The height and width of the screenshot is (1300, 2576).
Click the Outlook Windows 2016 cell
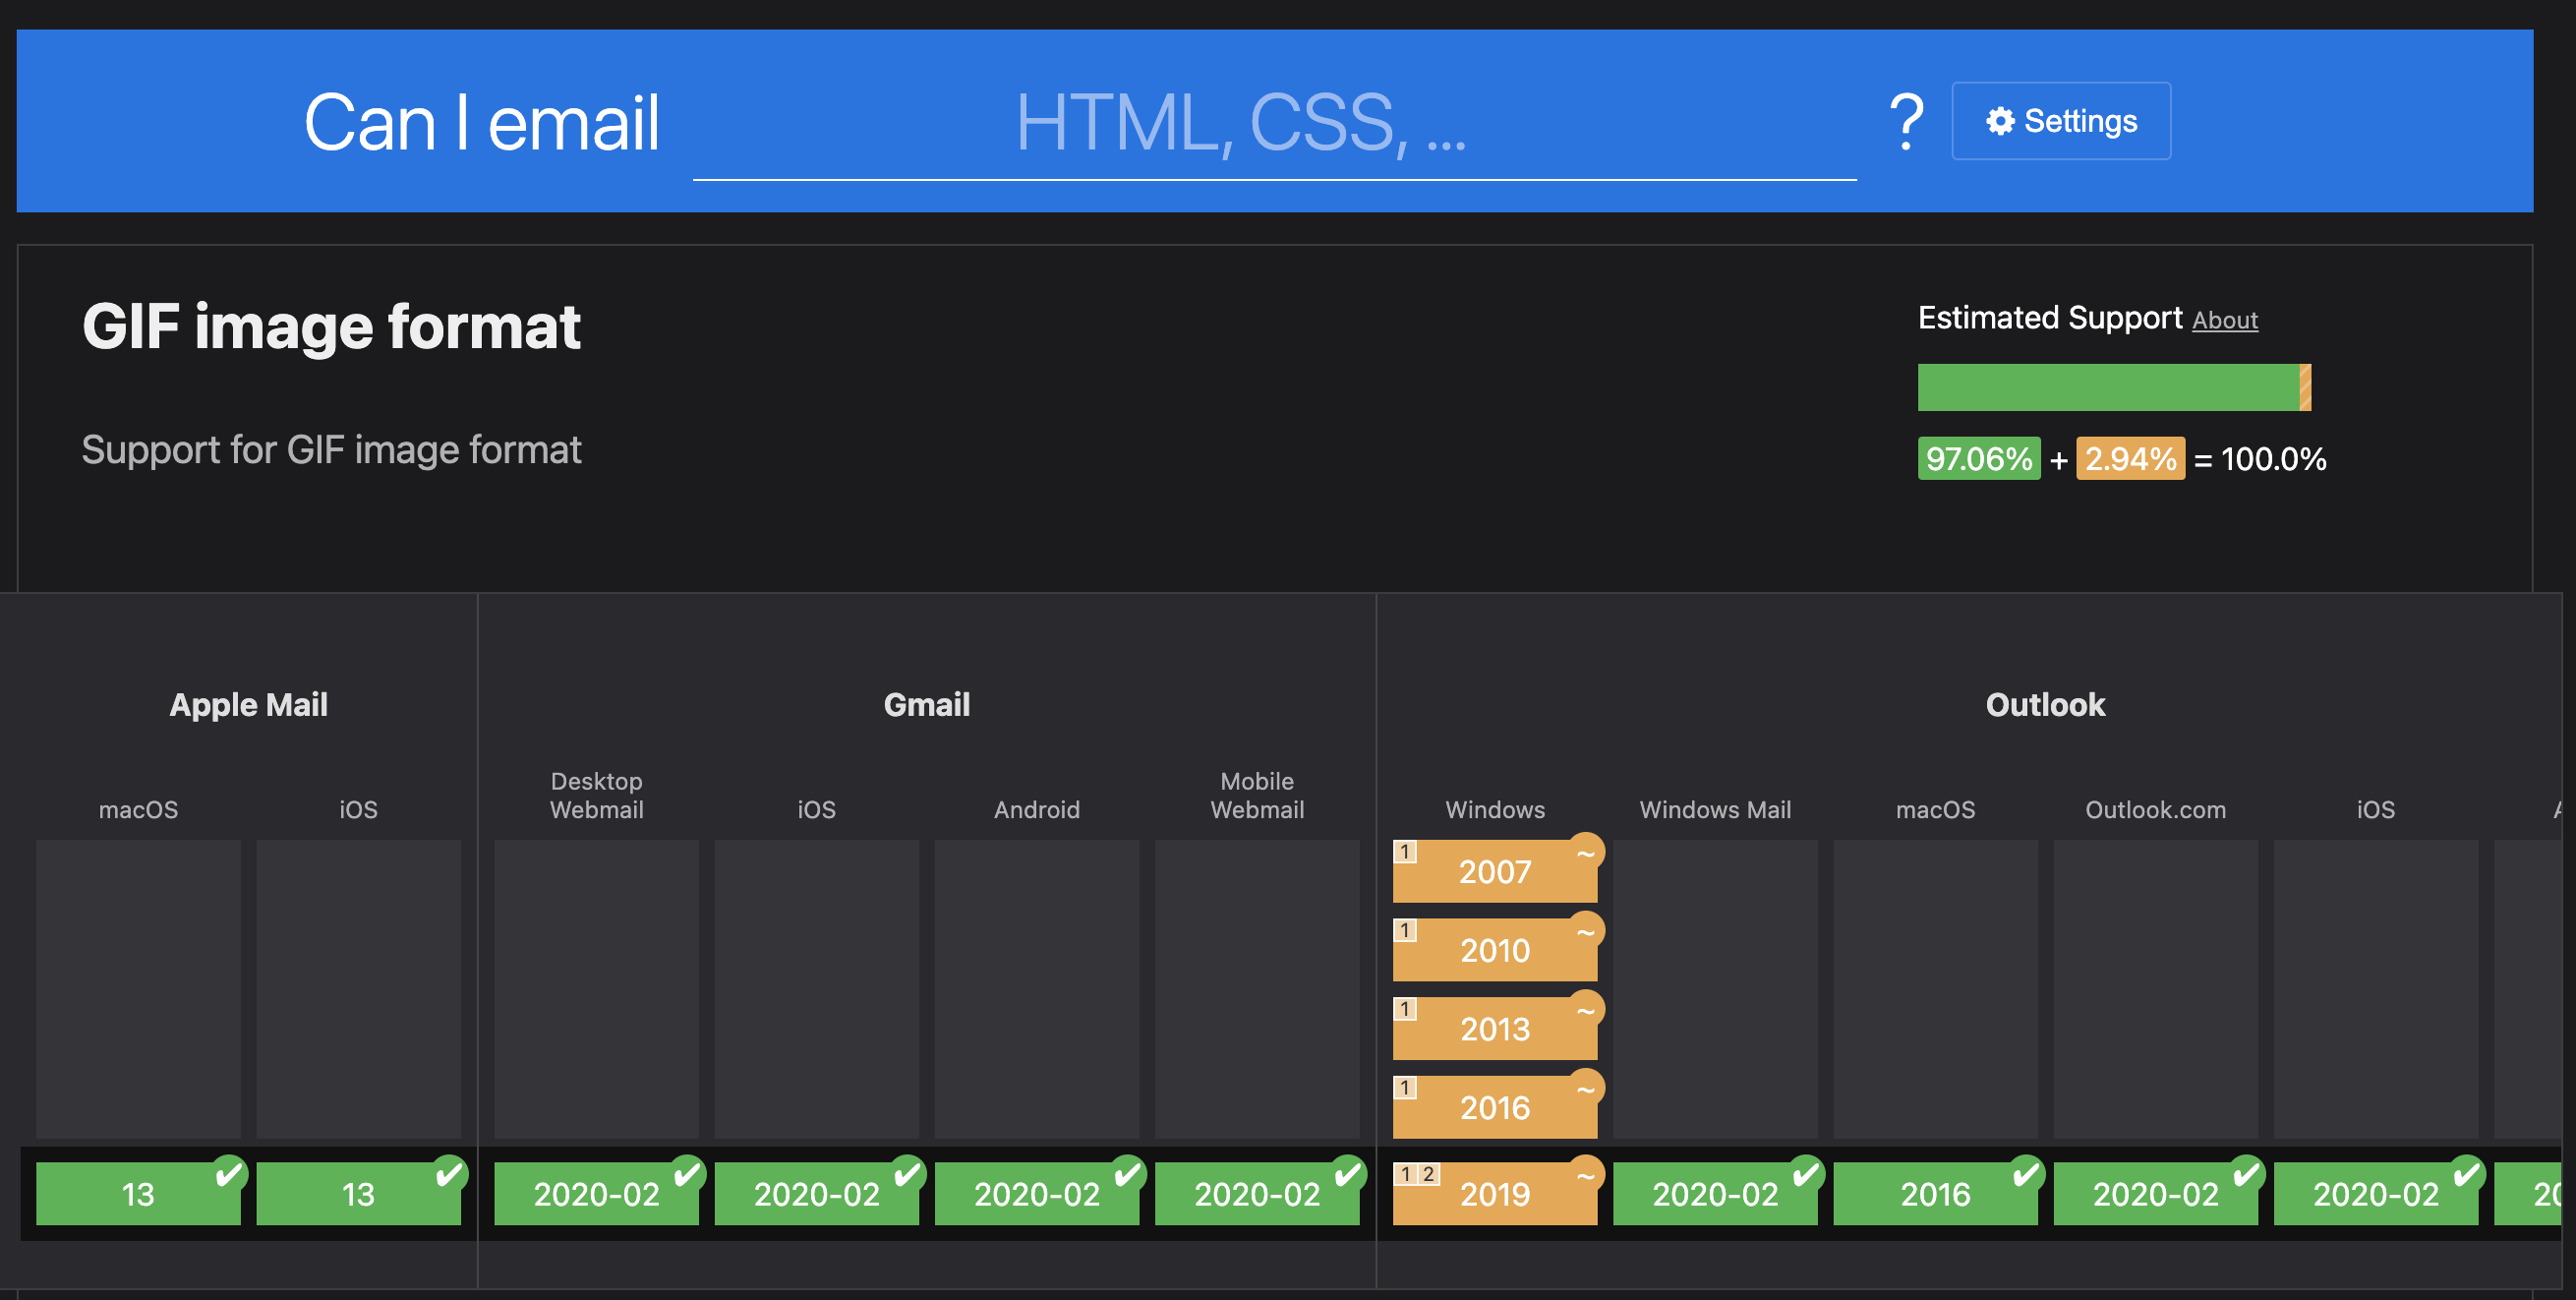[x=1495, y=1107]
